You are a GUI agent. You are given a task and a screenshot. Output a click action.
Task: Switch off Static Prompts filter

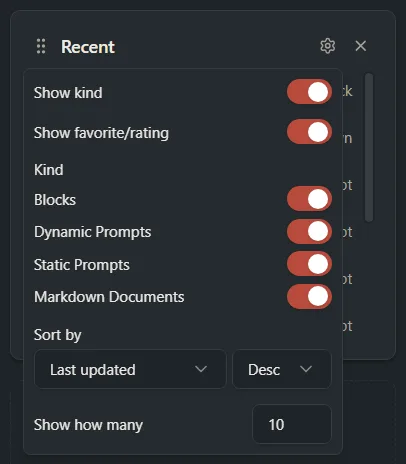(x=309, y=264)
